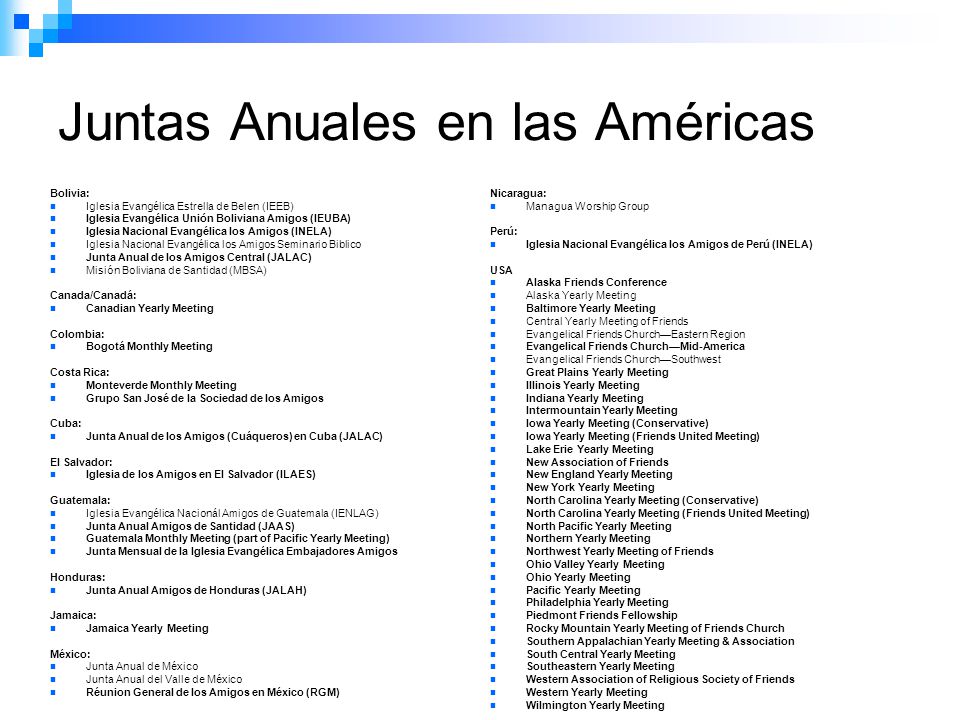Click the 'México:' heading
960x720 pixels.
(70, 654)
